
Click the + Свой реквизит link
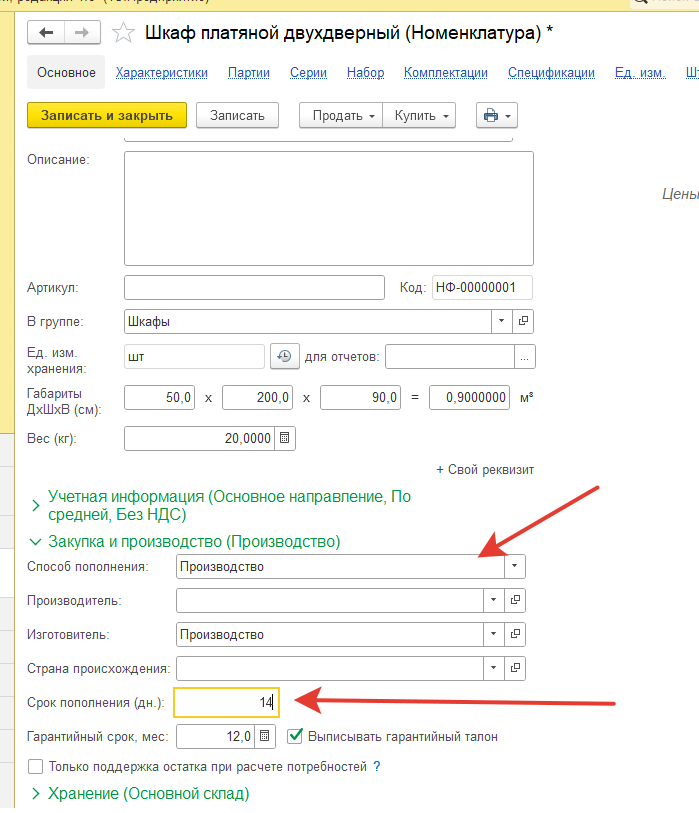coord(485,470)
